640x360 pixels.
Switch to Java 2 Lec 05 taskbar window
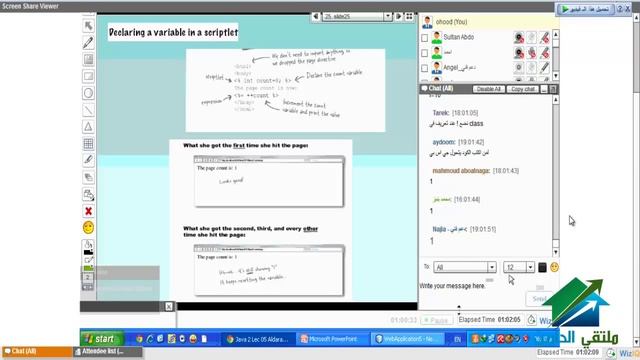click(x=258, y=339)
